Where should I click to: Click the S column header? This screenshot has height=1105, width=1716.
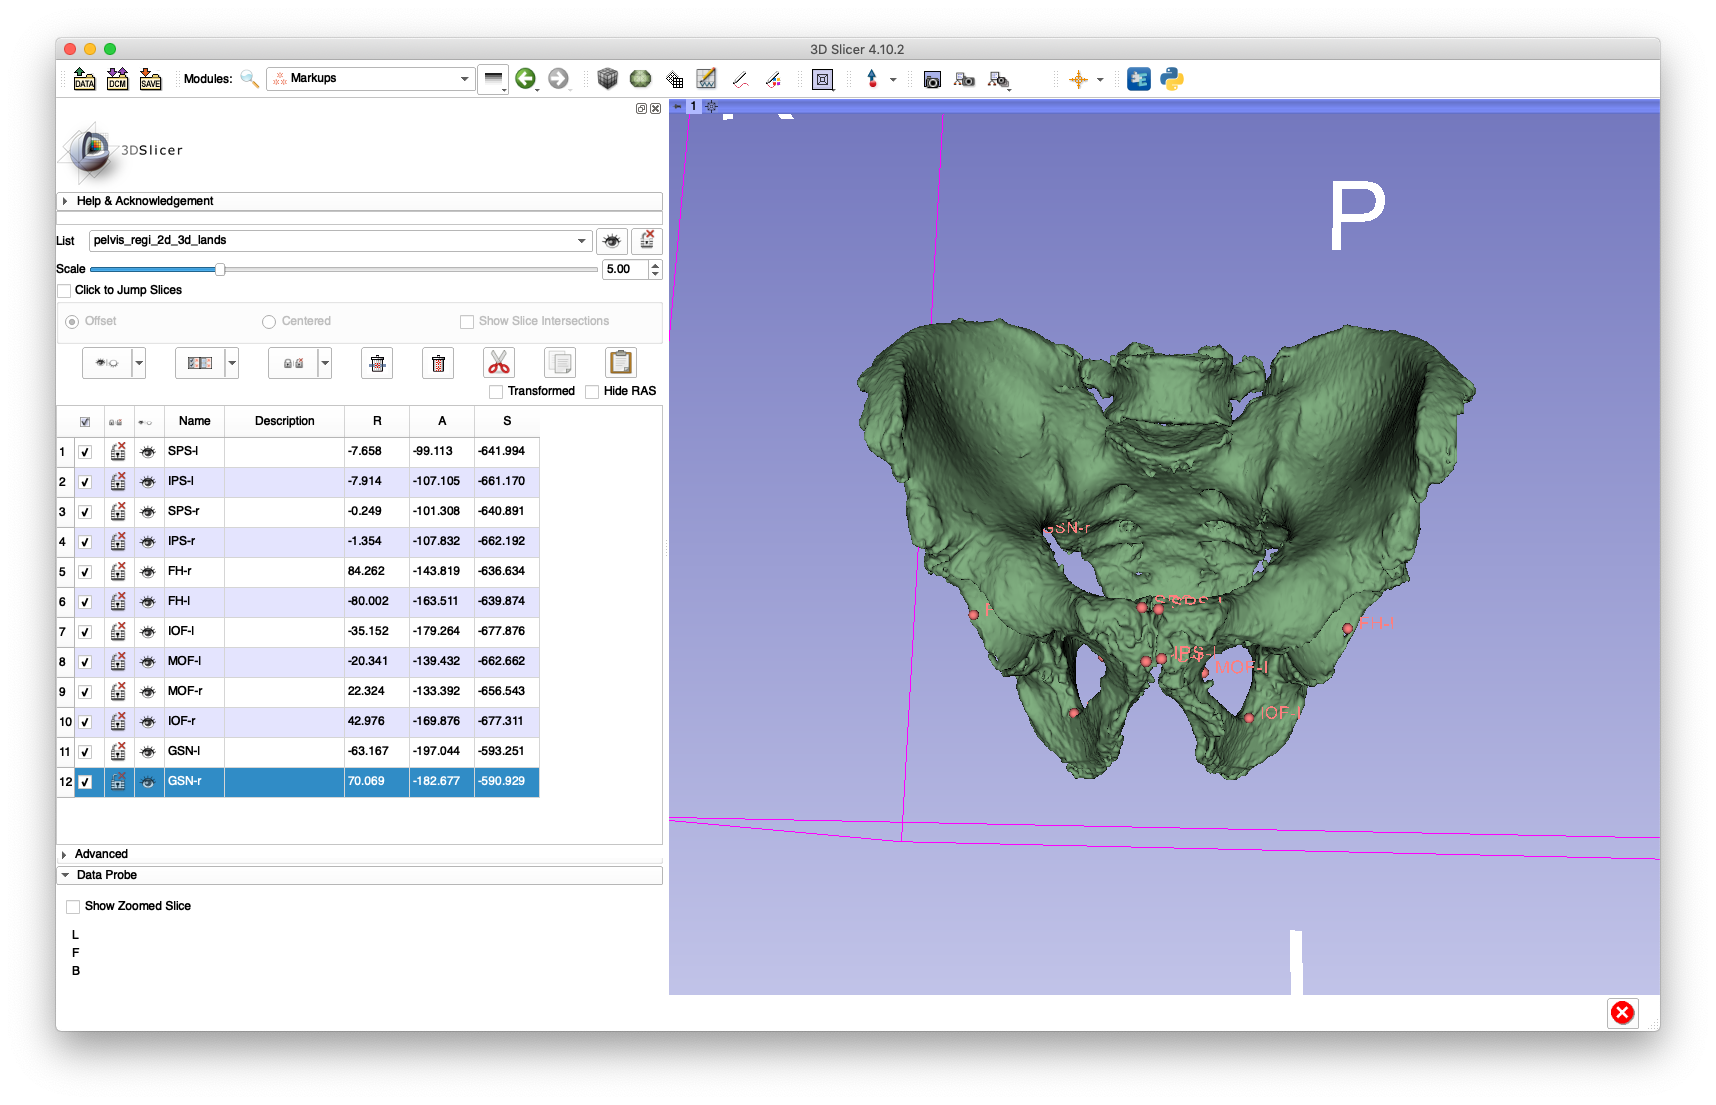tap(507, 421)
